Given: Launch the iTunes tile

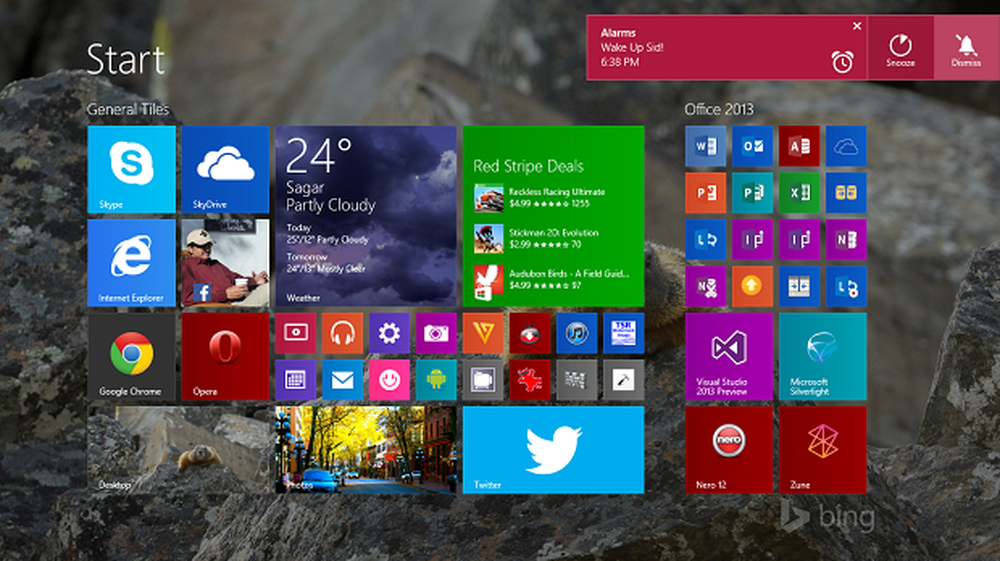Looking at the screenshot, I should tap(577, 333).
